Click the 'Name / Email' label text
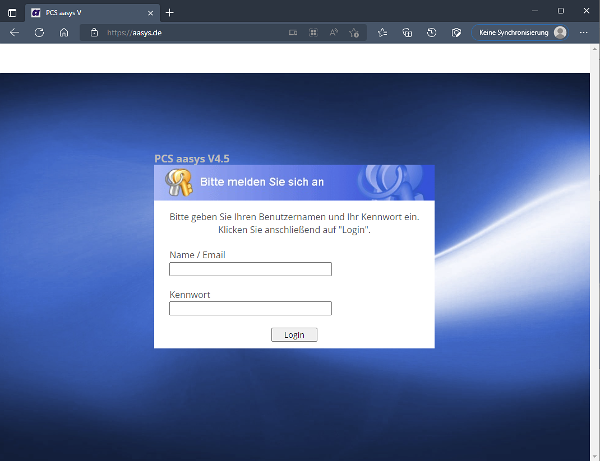 pyautogui.click(x=197, y=255)
